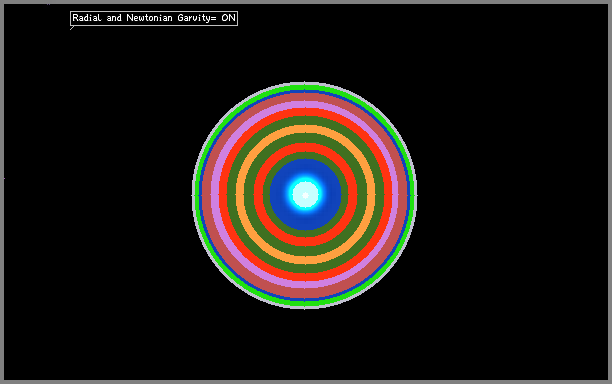This screenshot has width=612, height=384.
Task: Select the bright cyan glowing core
Action: (305, 194)
